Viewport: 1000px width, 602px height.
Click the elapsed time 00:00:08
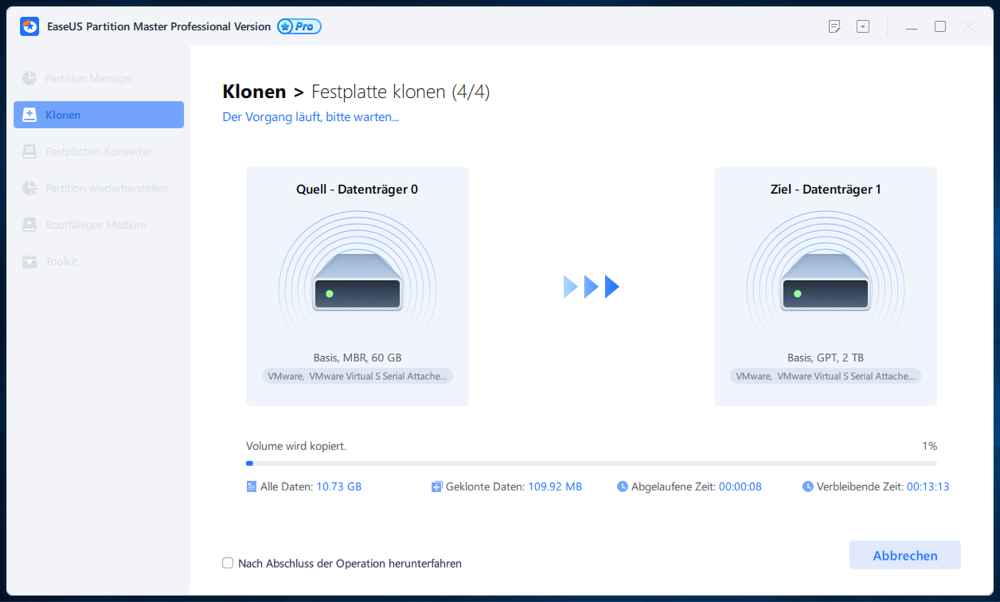click(740, 487)
